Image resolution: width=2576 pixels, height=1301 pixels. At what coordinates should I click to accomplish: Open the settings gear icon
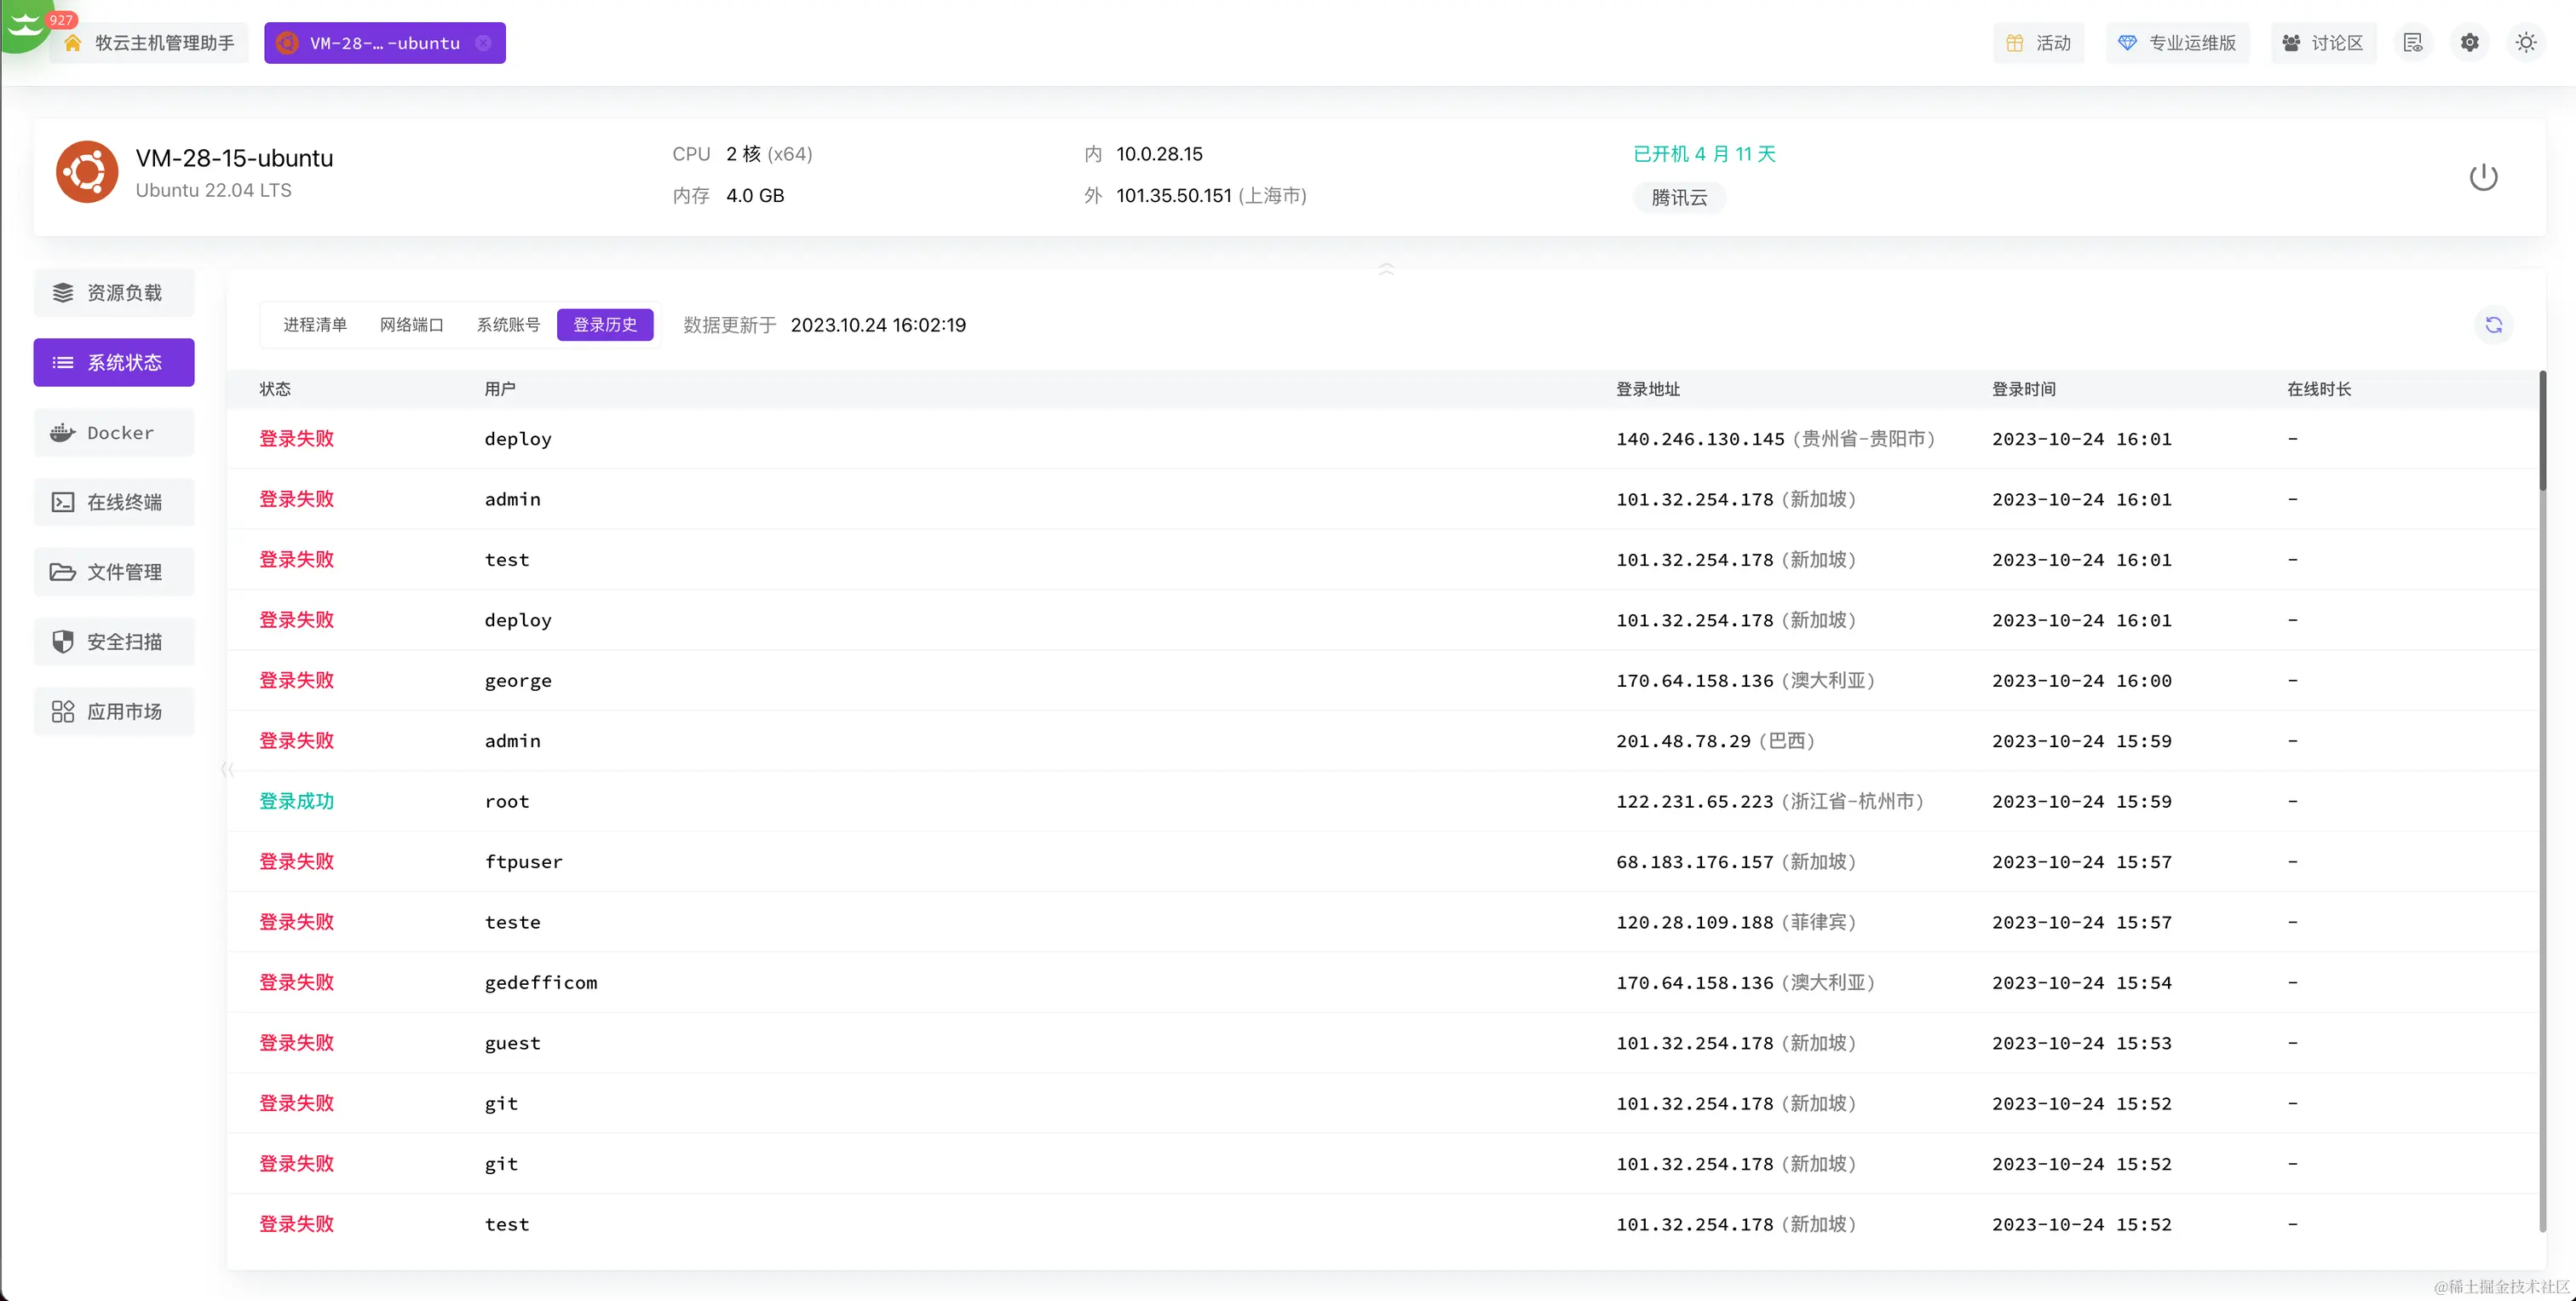pos(2469,43)
